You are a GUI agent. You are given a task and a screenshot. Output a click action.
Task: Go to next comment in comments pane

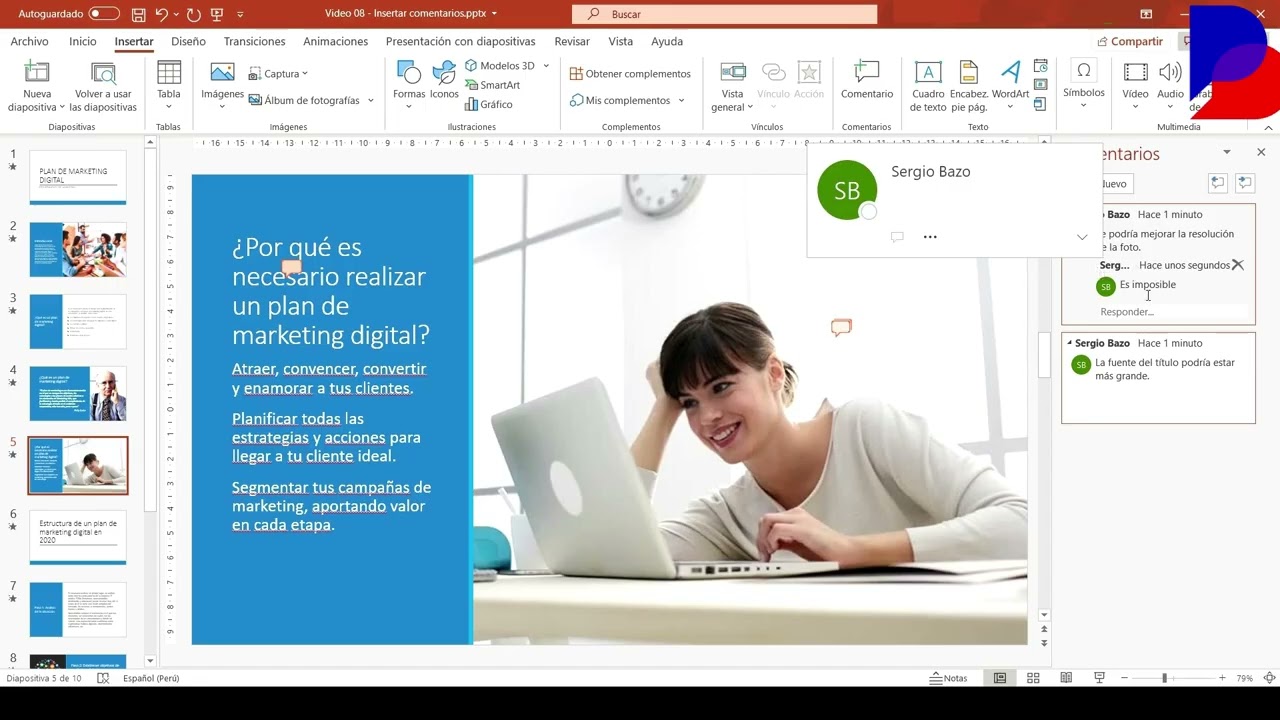tap(1245, 183)
